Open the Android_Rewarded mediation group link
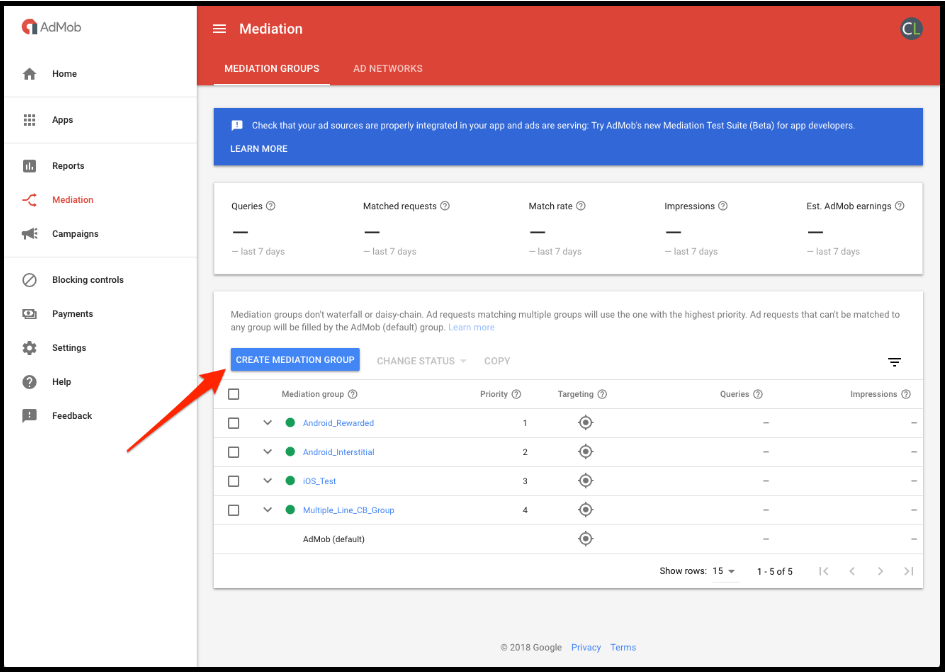This screenshot has height=672, width=945. [x=338, y=423]
